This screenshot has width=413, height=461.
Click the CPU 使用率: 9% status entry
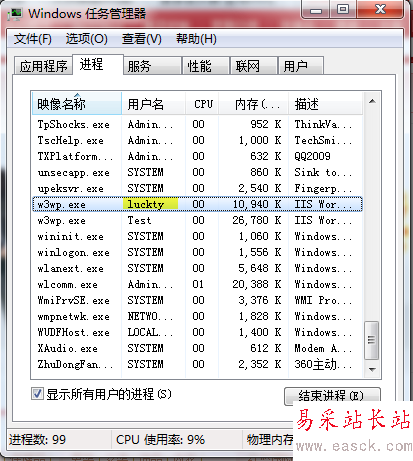tap(160, 440)
